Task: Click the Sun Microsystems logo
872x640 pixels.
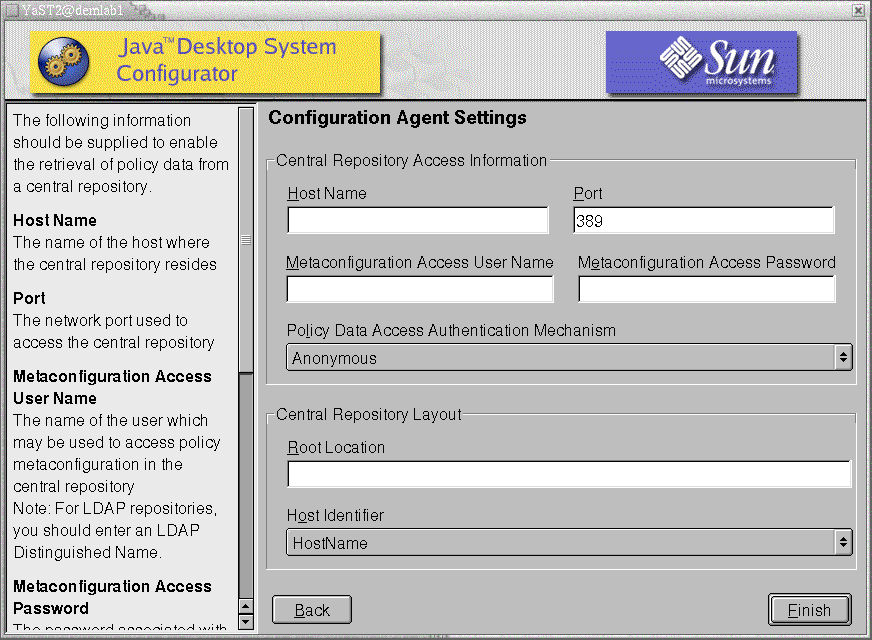Action: tap(701, 62)
